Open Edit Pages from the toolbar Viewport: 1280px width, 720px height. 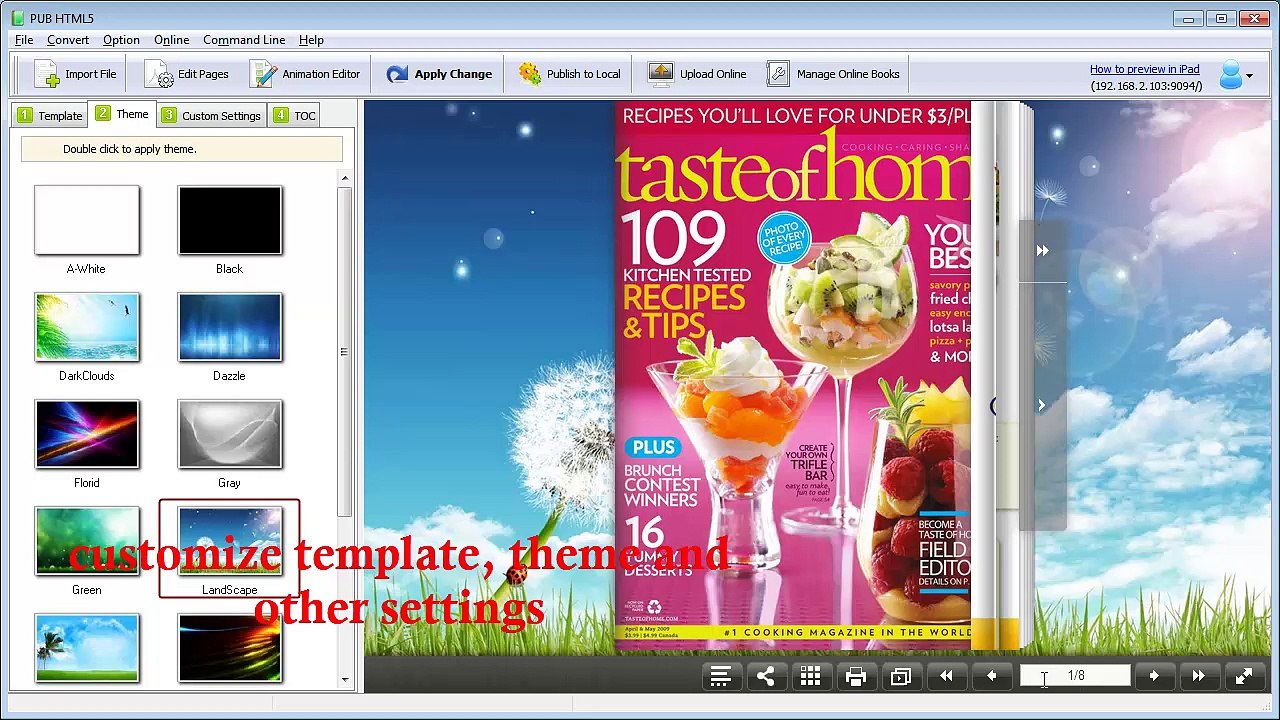tap(187, 74)
